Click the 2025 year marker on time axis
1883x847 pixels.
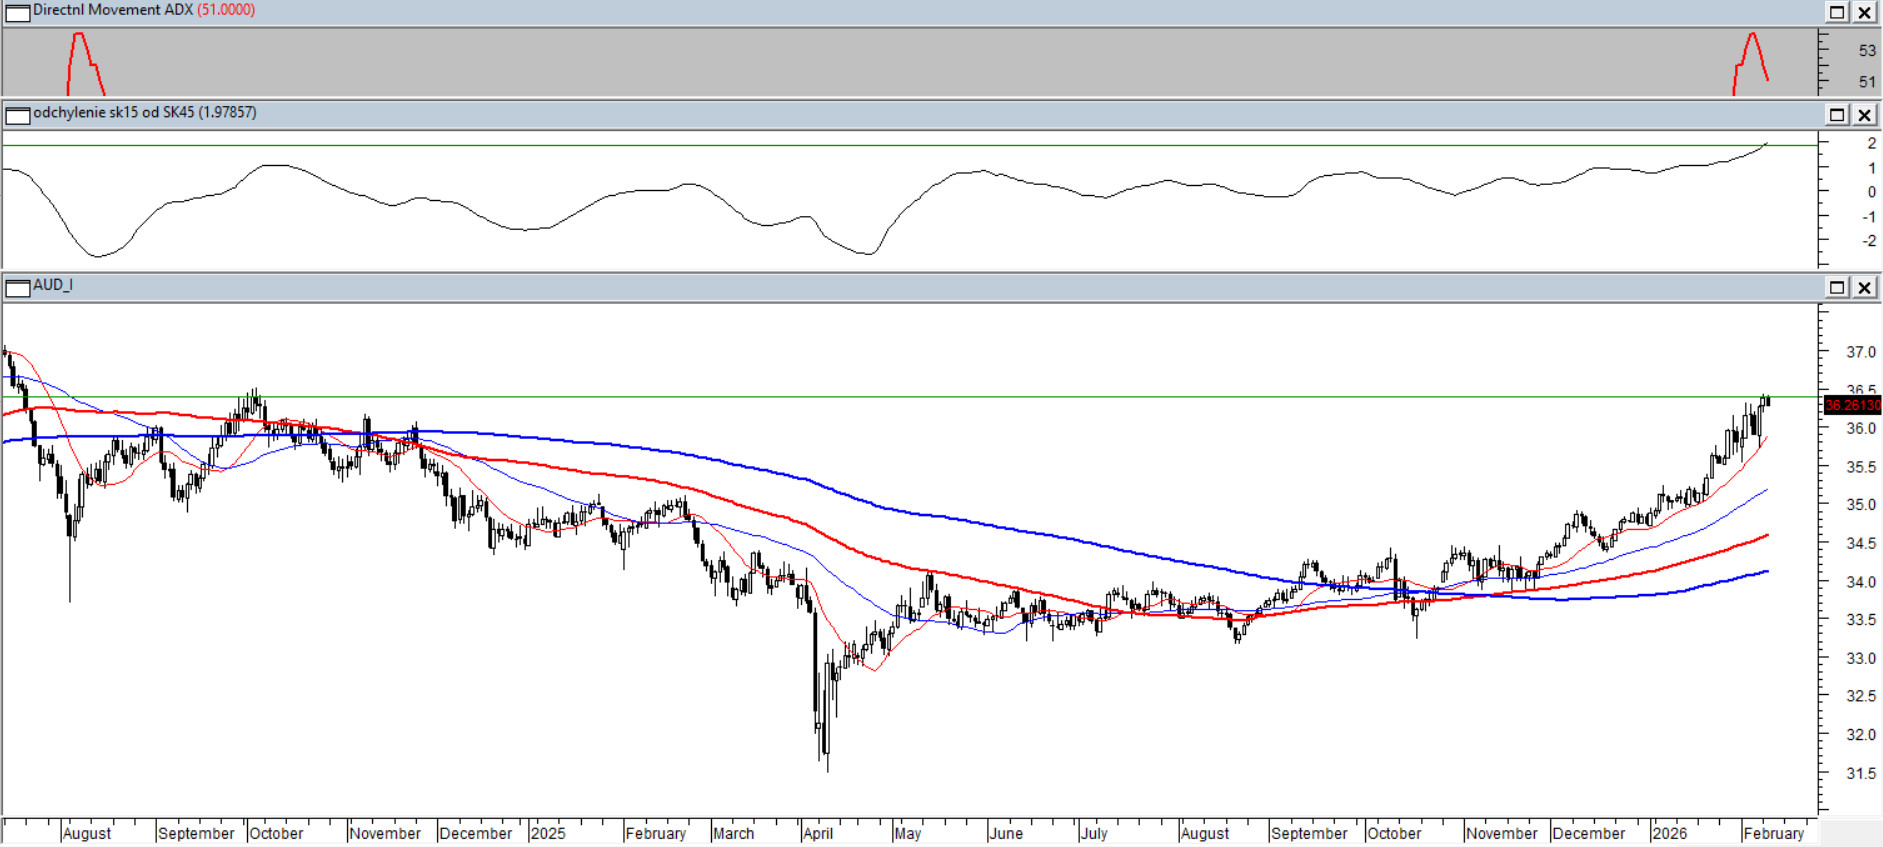[548, 833]
